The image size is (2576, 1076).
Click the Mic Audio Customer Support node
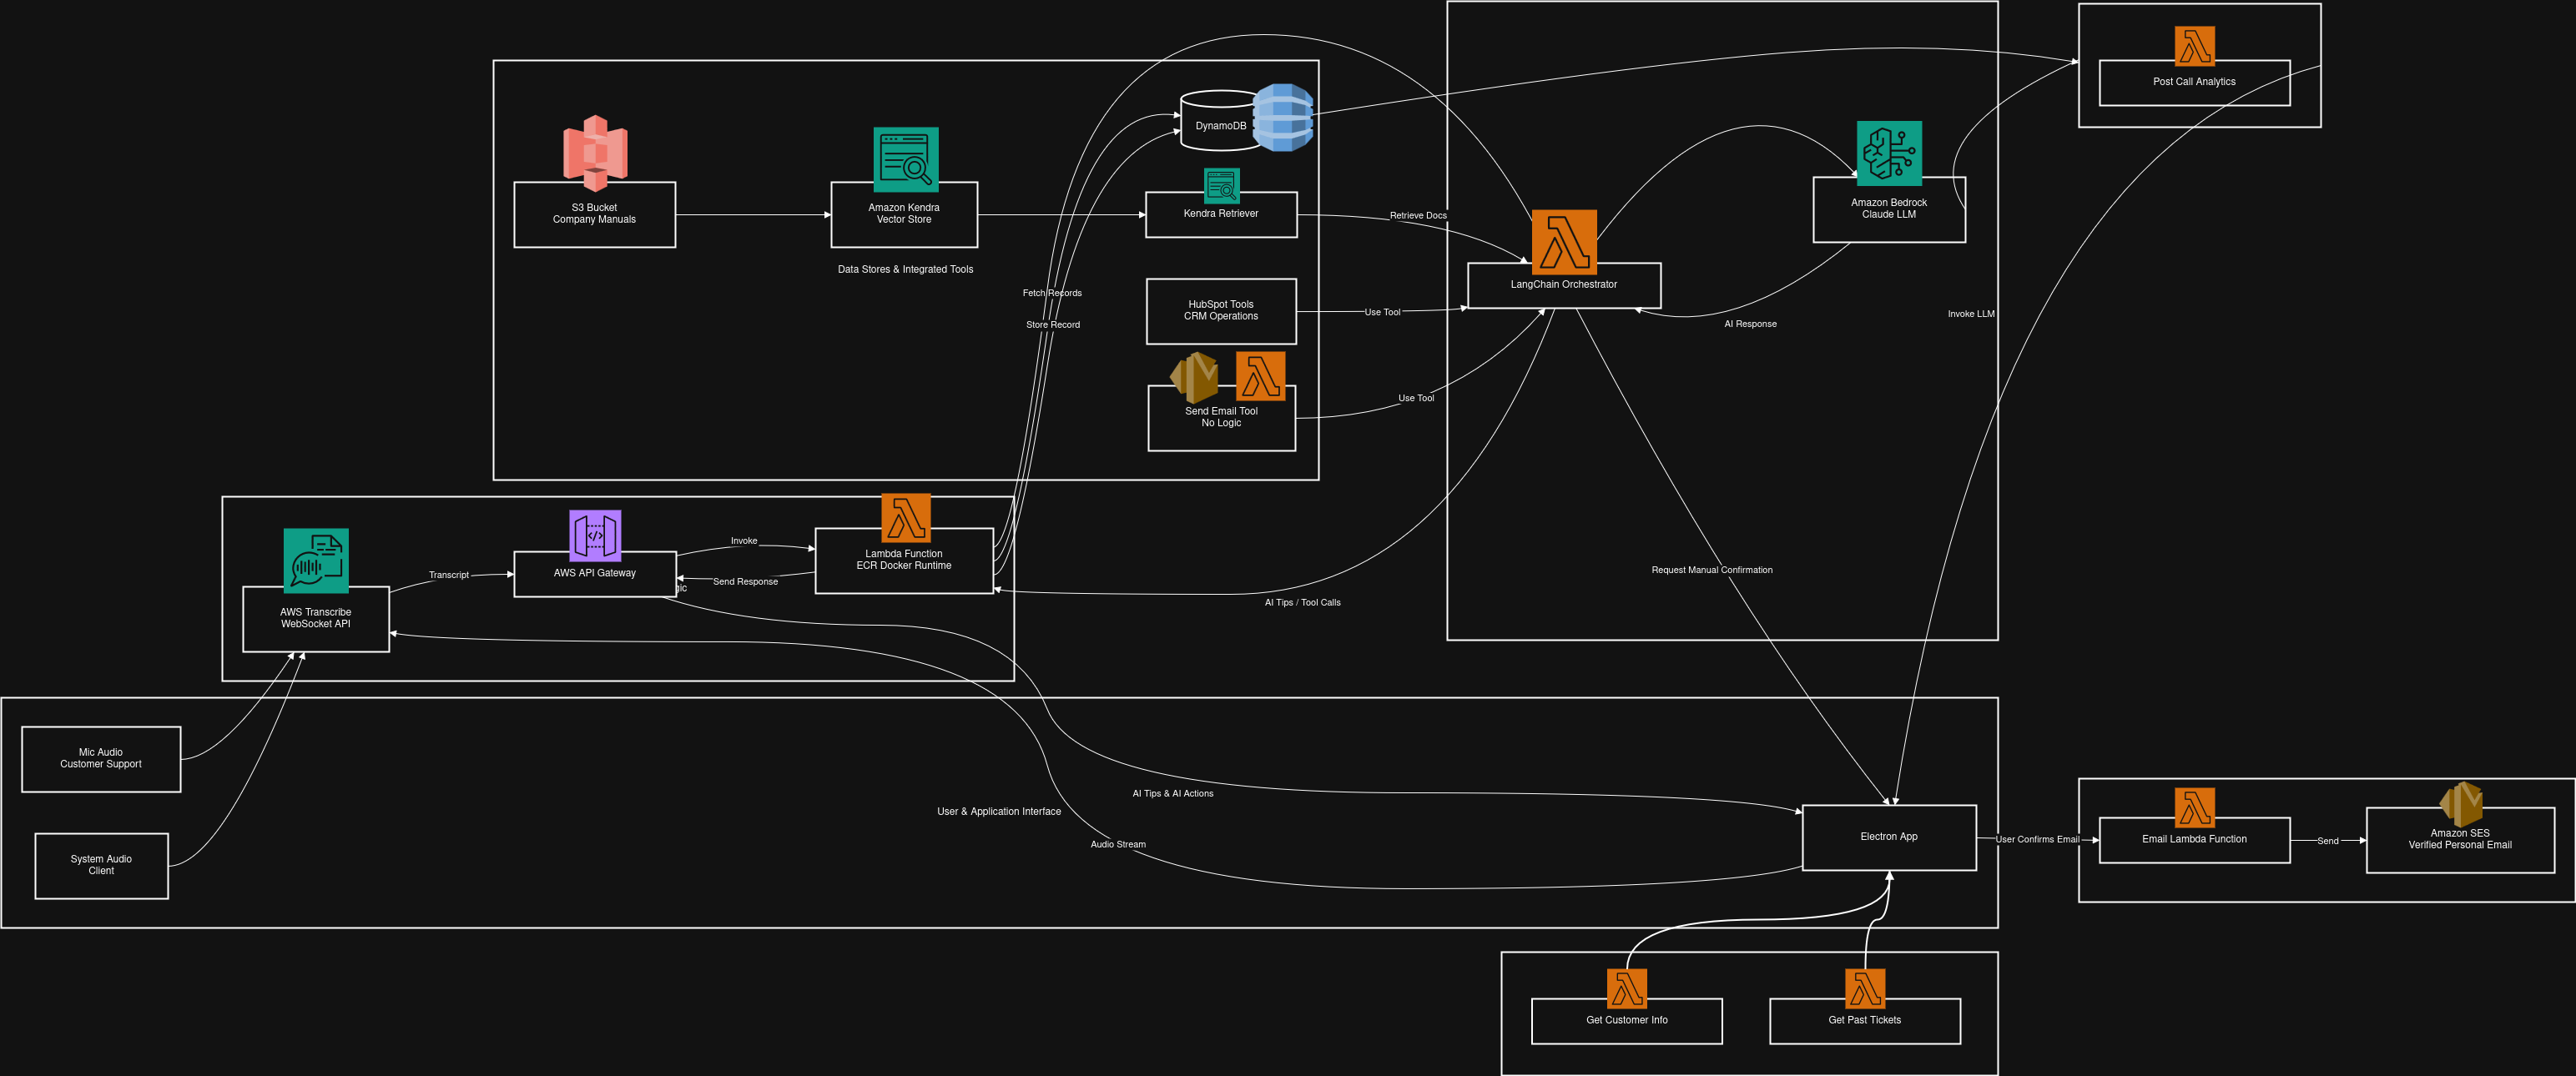click(x=101, y=759)
